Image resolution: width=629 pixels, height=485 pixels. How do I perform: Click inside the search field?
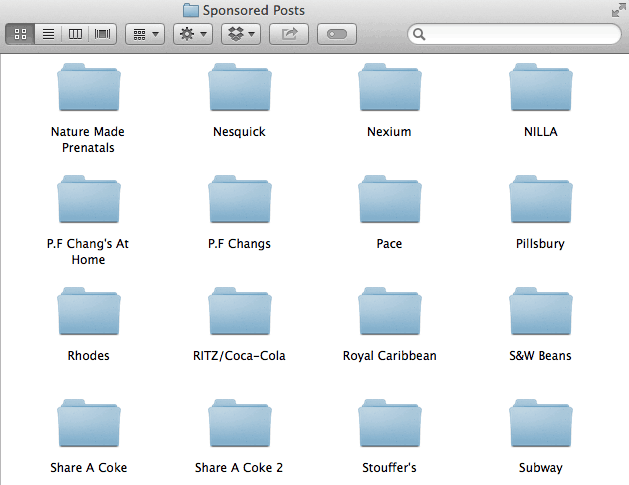coord(514,34)
